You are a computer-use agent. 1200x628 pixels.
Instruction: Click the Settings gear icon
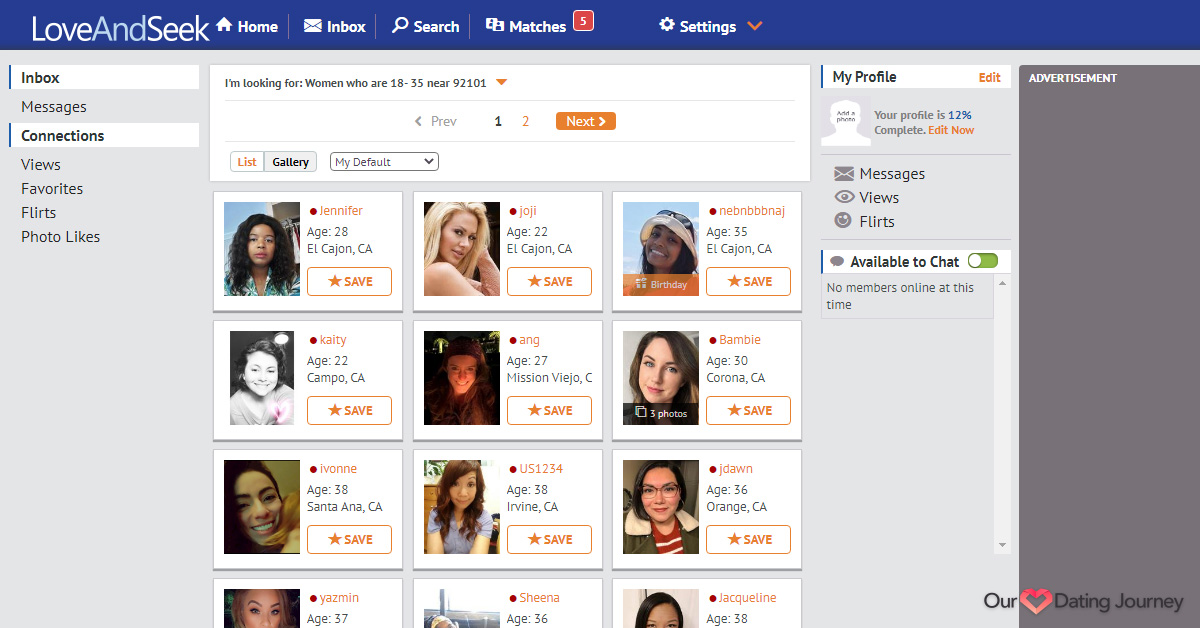coord(667,26)
